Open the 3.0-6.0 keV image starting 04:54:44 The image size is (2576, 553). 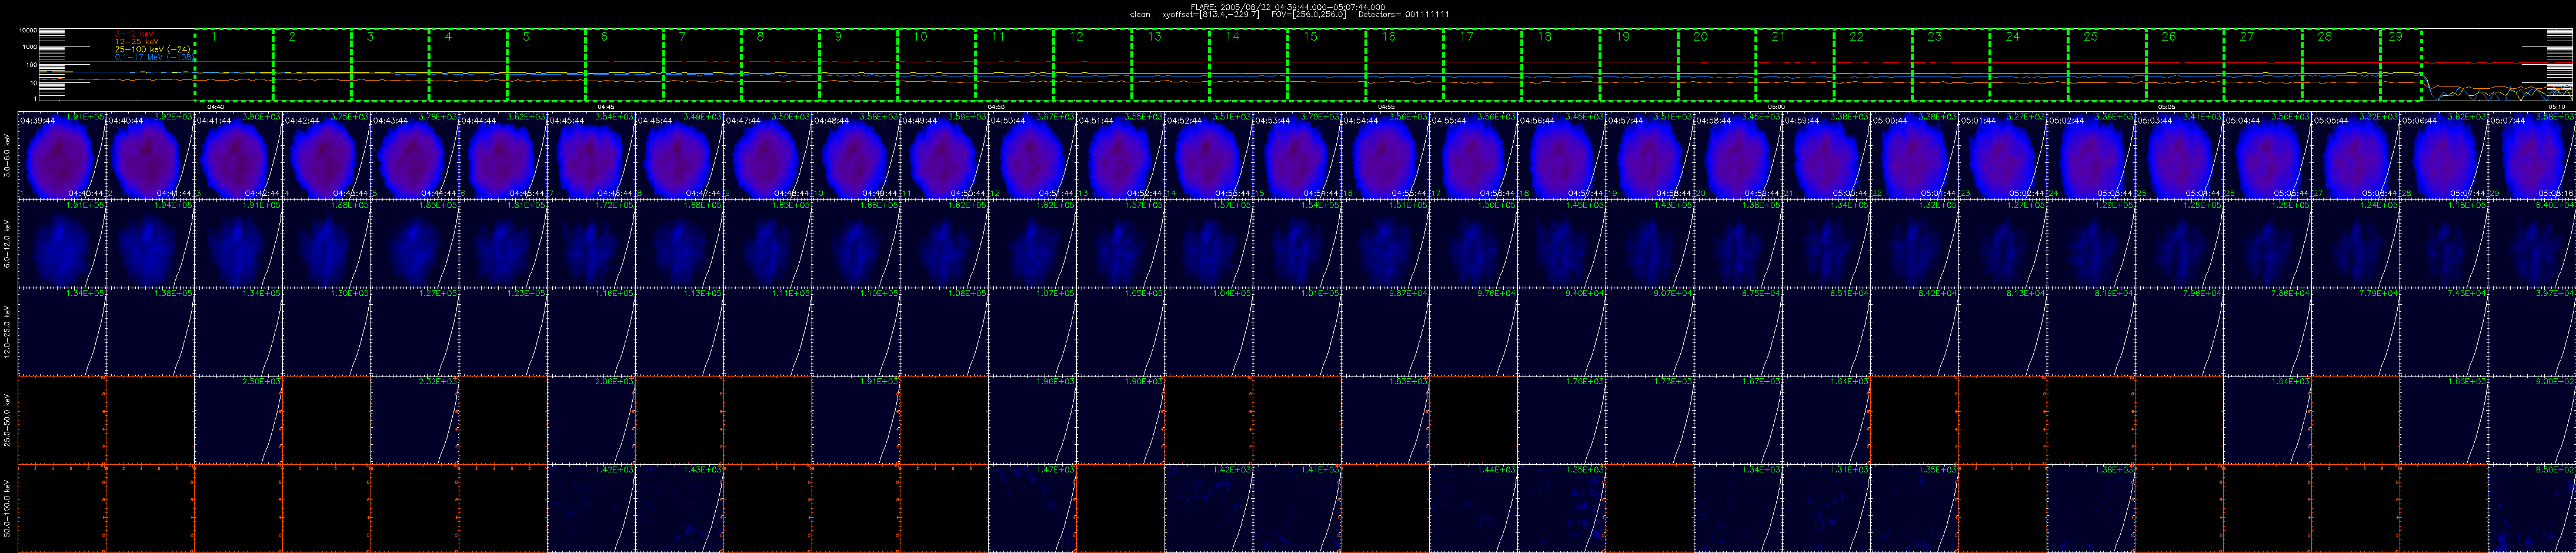[x=1386, y=155]
